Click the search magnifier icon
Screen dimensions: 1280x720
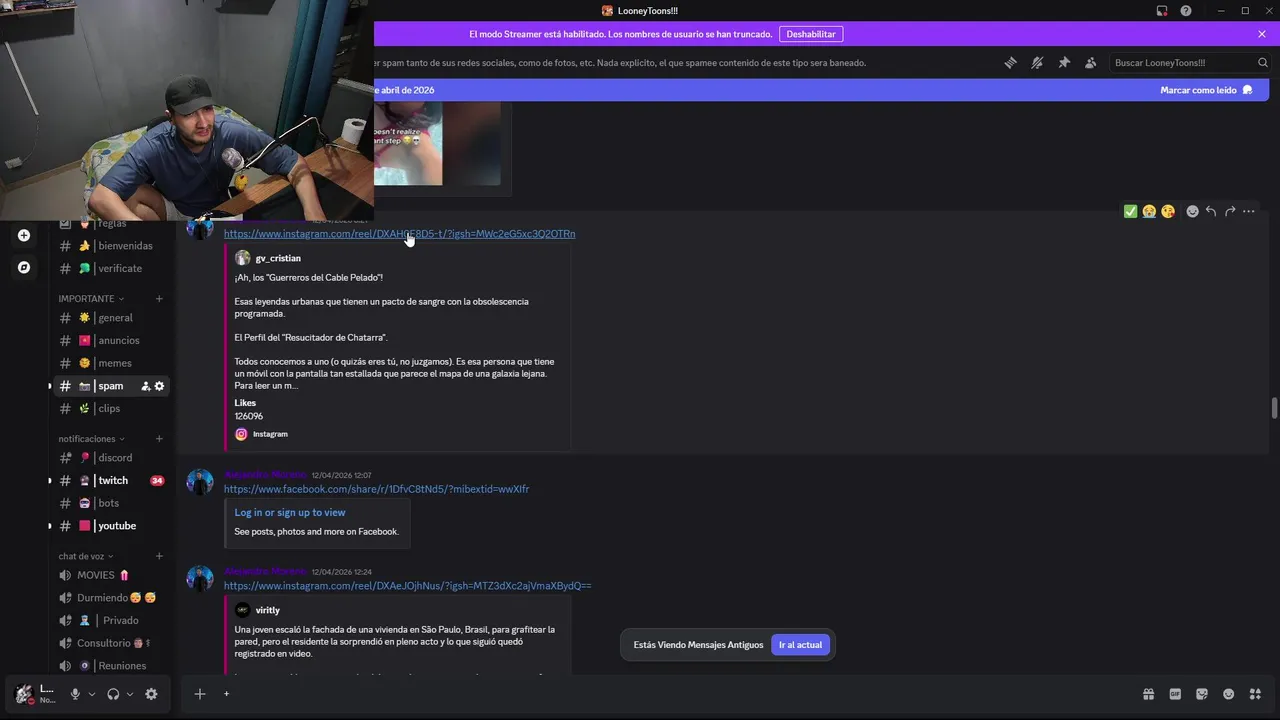(x=1262, y=62)
